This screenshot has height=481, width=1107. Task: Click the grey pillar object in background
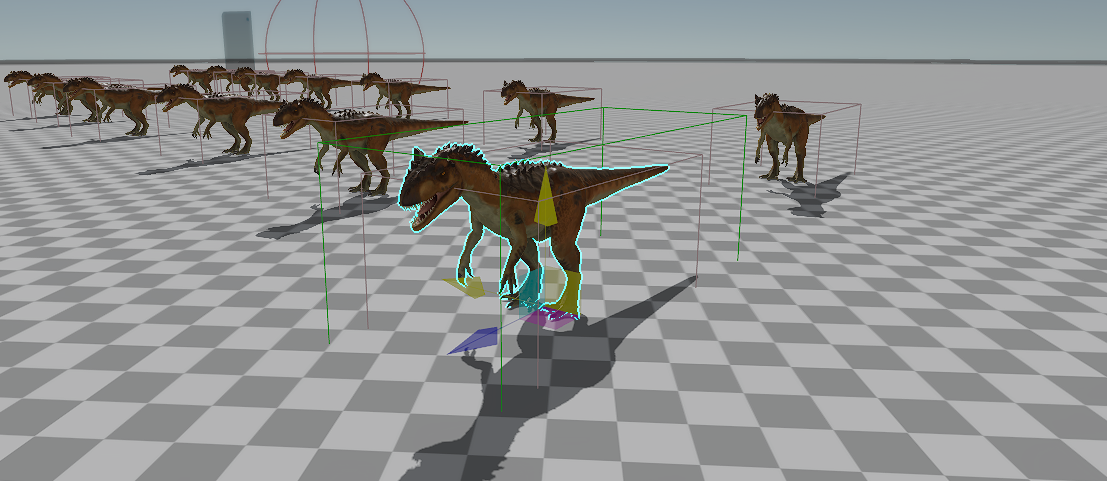pos(238,40)
